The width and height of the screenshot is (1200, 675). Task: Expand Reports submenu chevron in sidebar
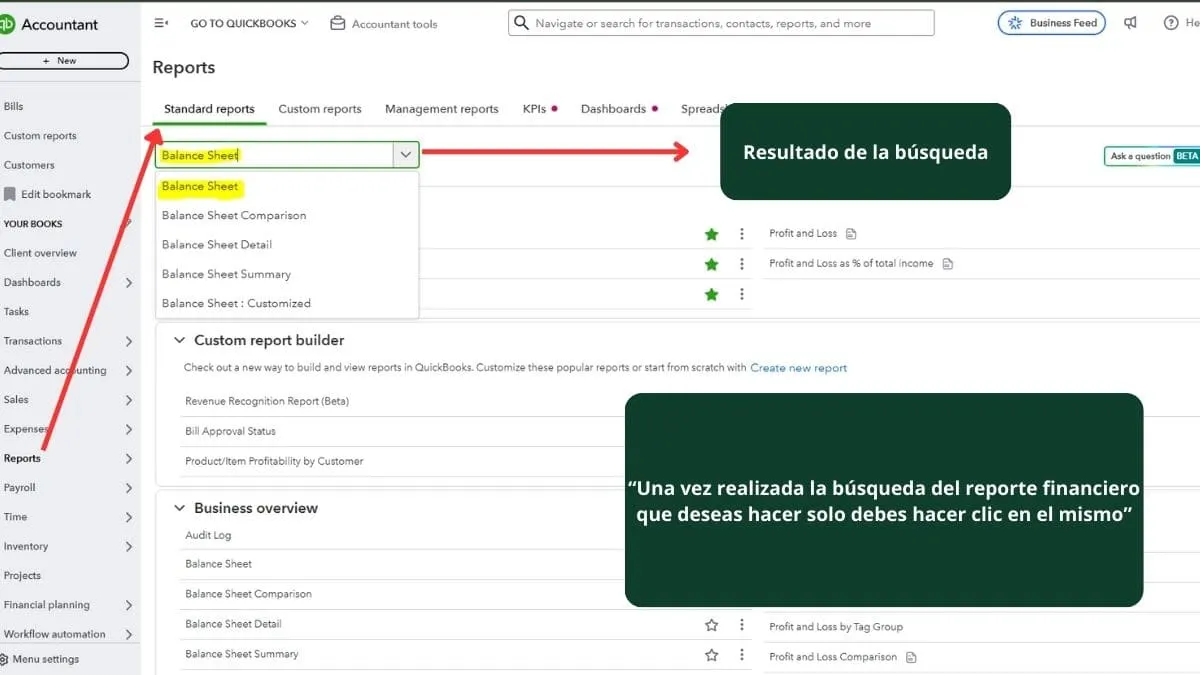coord(128,459)
